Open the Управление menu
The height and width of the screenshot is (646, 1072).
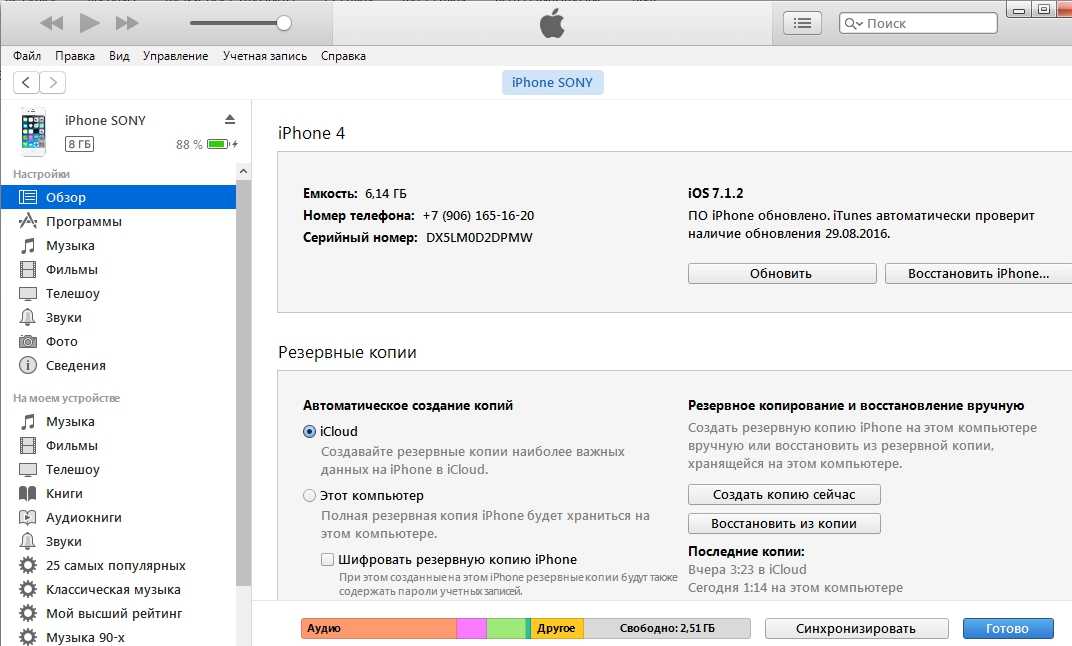[175, 56]
